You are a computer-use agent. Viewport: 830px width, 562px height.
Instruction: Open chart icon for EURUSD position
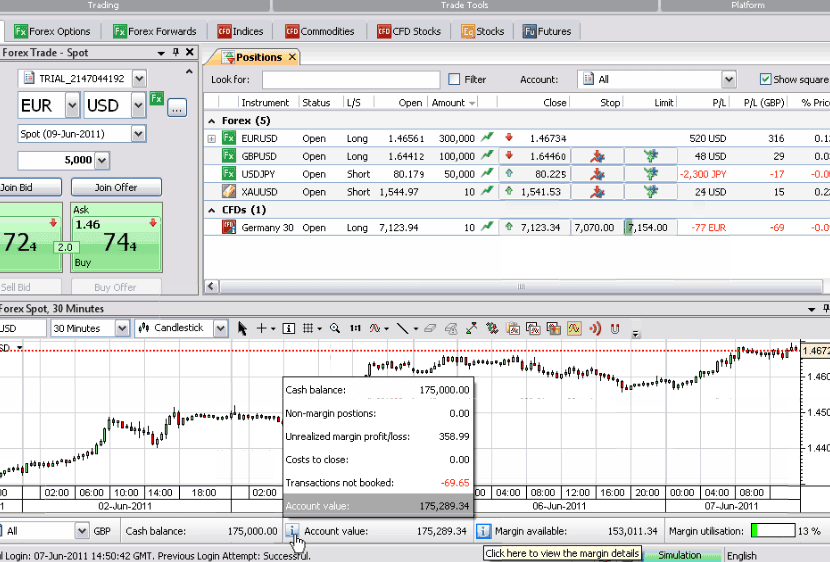tap(487, 138)
